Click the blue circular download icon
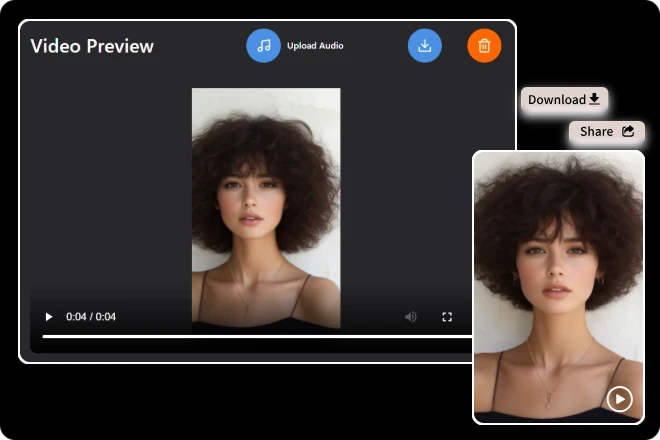This screenshot has width=660, height=440. (424, 46)
